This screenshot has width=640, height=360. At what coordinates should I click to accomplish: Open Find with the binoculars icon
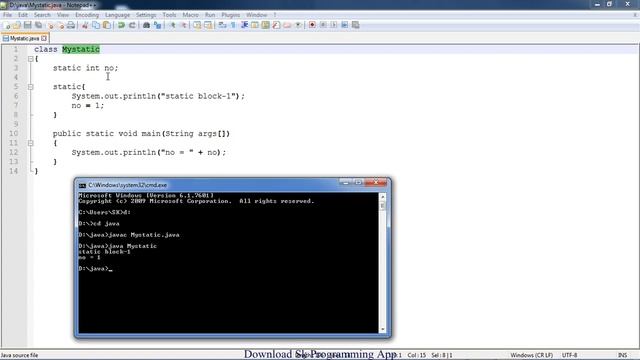tap(146, 25)
